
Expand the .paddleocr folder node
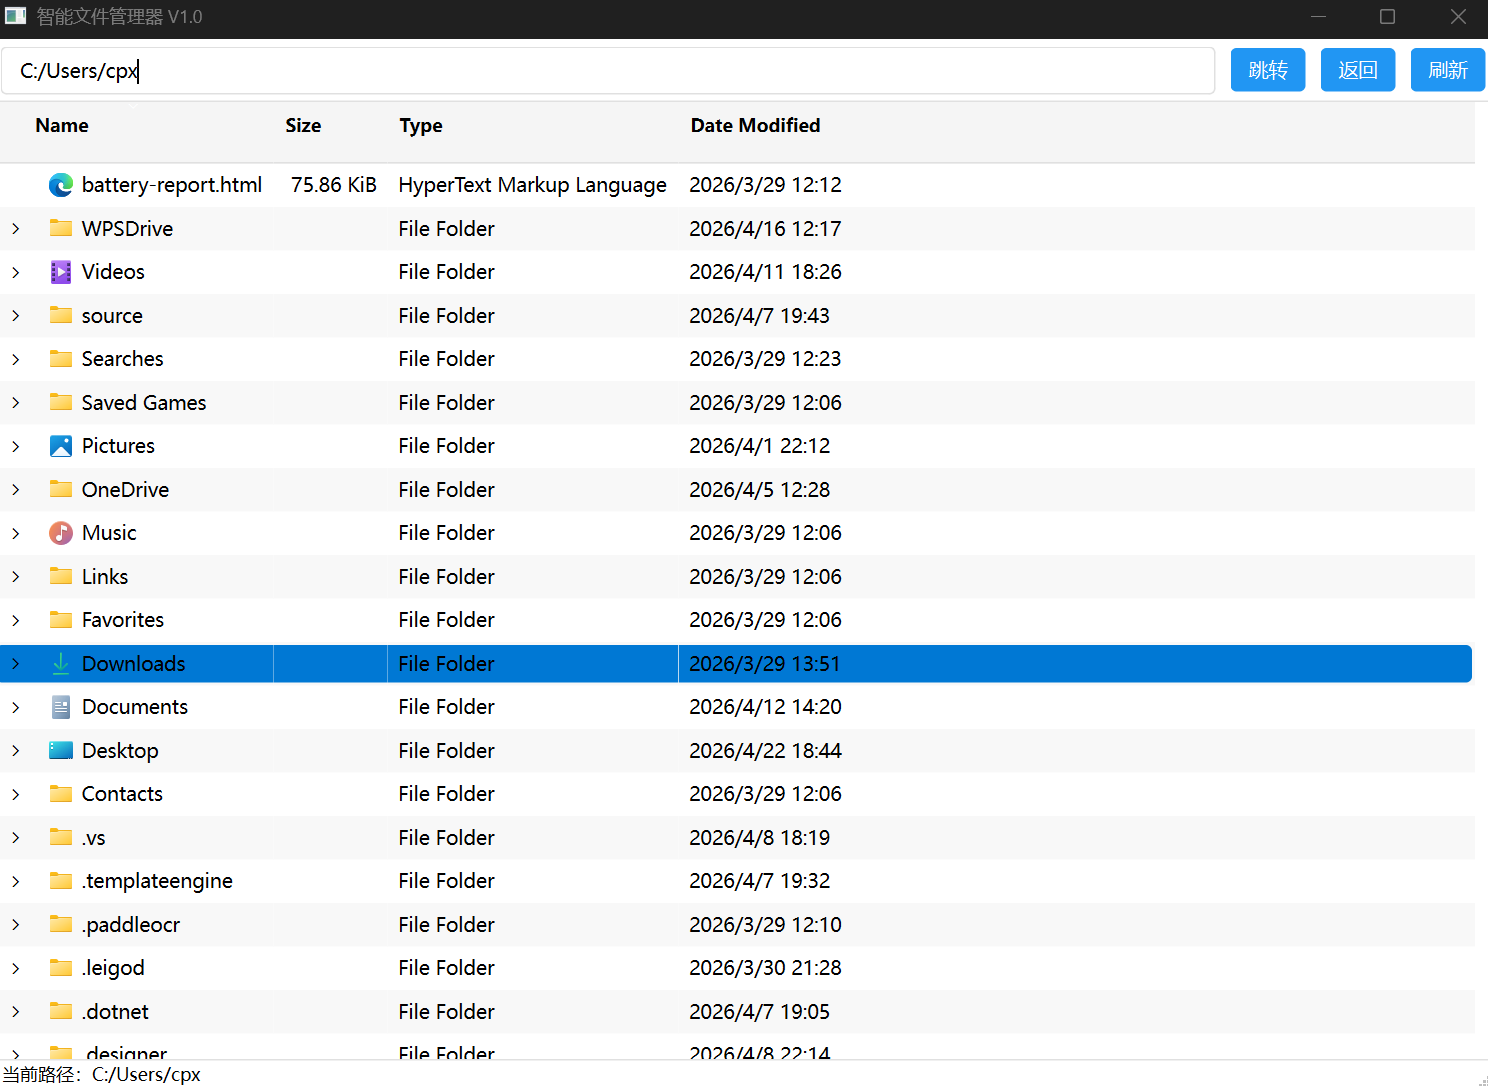(16, 925)
